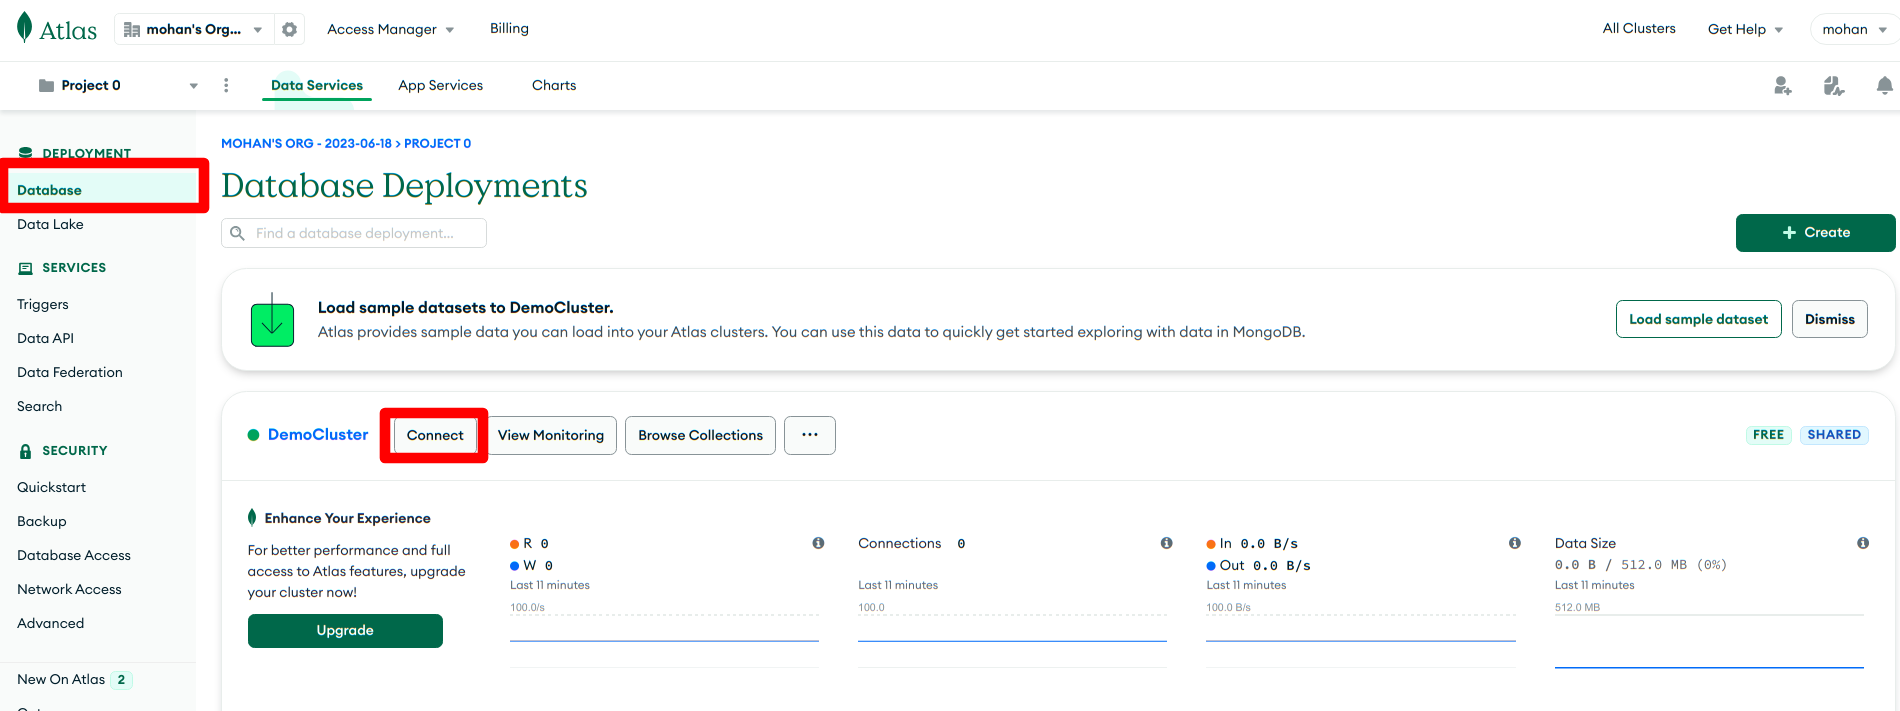Viewport: 1900px width, 711px height.
Task: Click the green download sample data icon
Action: 272,320
